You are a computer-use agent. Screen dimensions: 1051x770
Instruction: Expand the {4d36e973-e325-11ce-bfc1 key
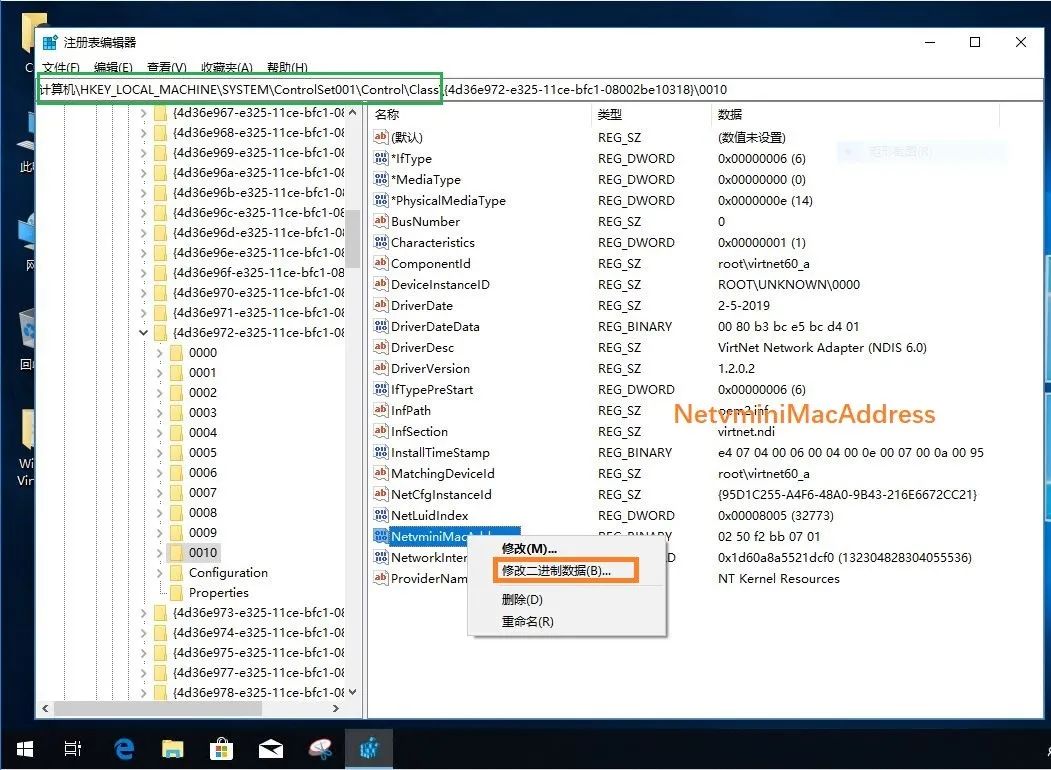pyautogui.click(x=143, y=613)
